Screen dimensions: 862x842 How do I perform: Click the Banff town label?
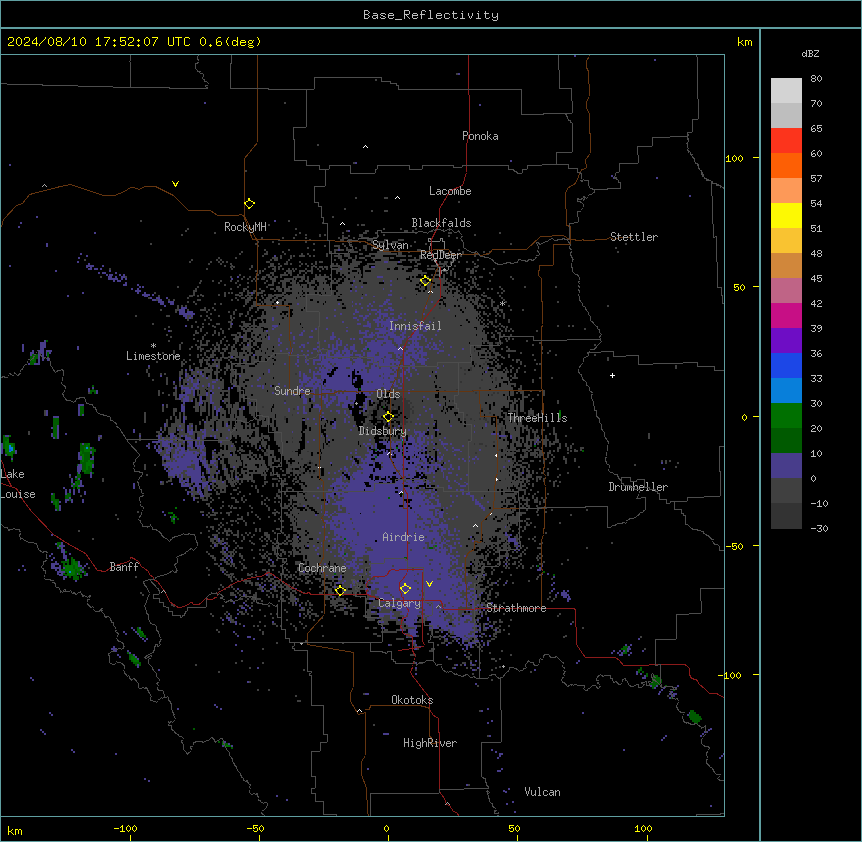124,567
